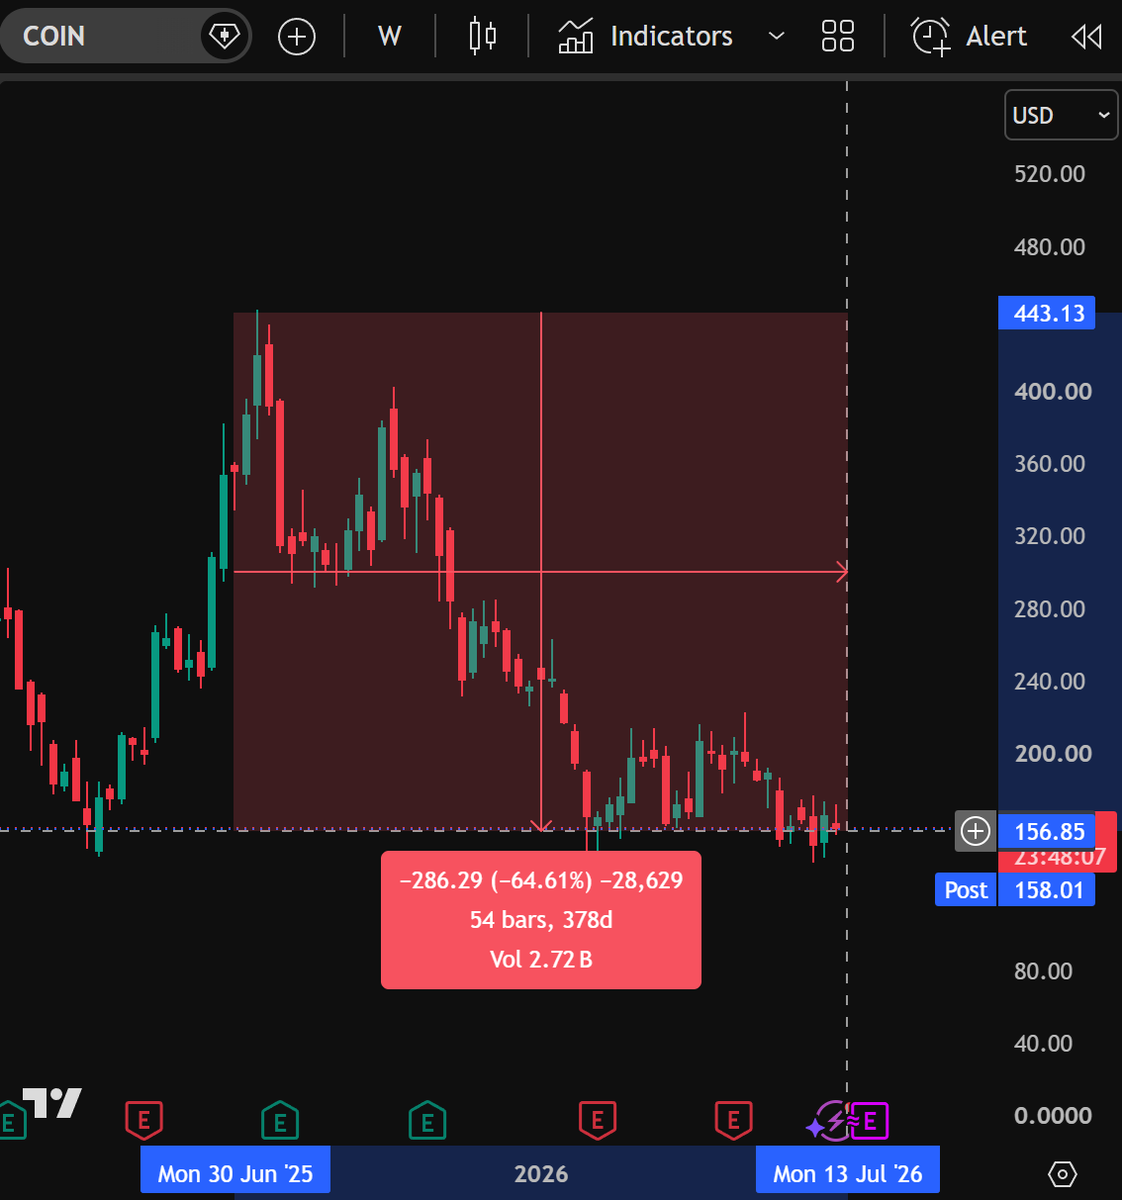Viewport: 1122px width, 1200px height.
Task: Click the 240.00 price axis label
Action: click(1049, 681)
